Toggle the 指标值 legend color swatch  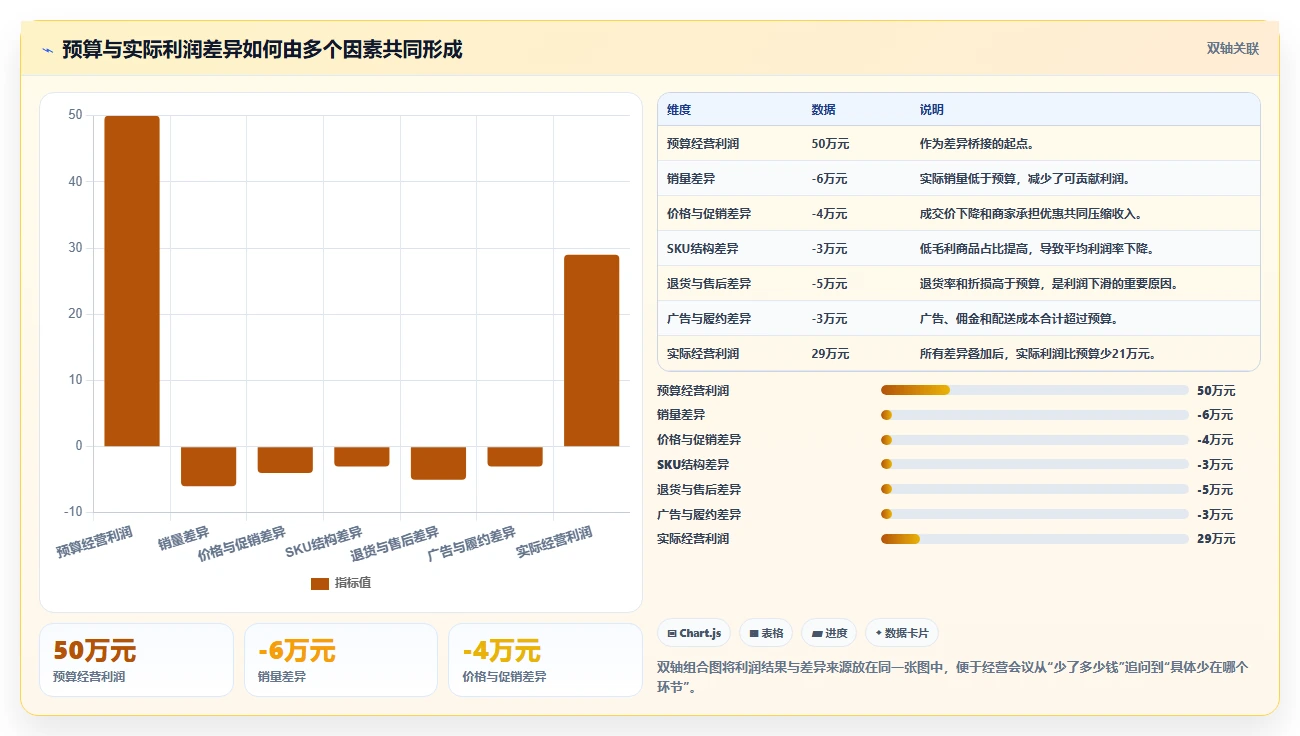319,584
